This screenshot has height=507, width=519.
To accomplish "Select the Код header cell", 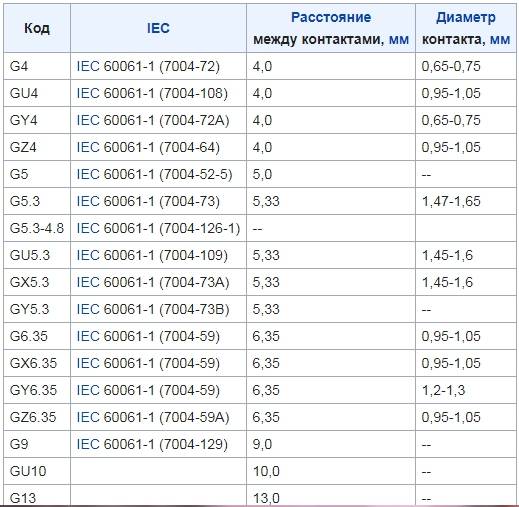I will 37,28.
